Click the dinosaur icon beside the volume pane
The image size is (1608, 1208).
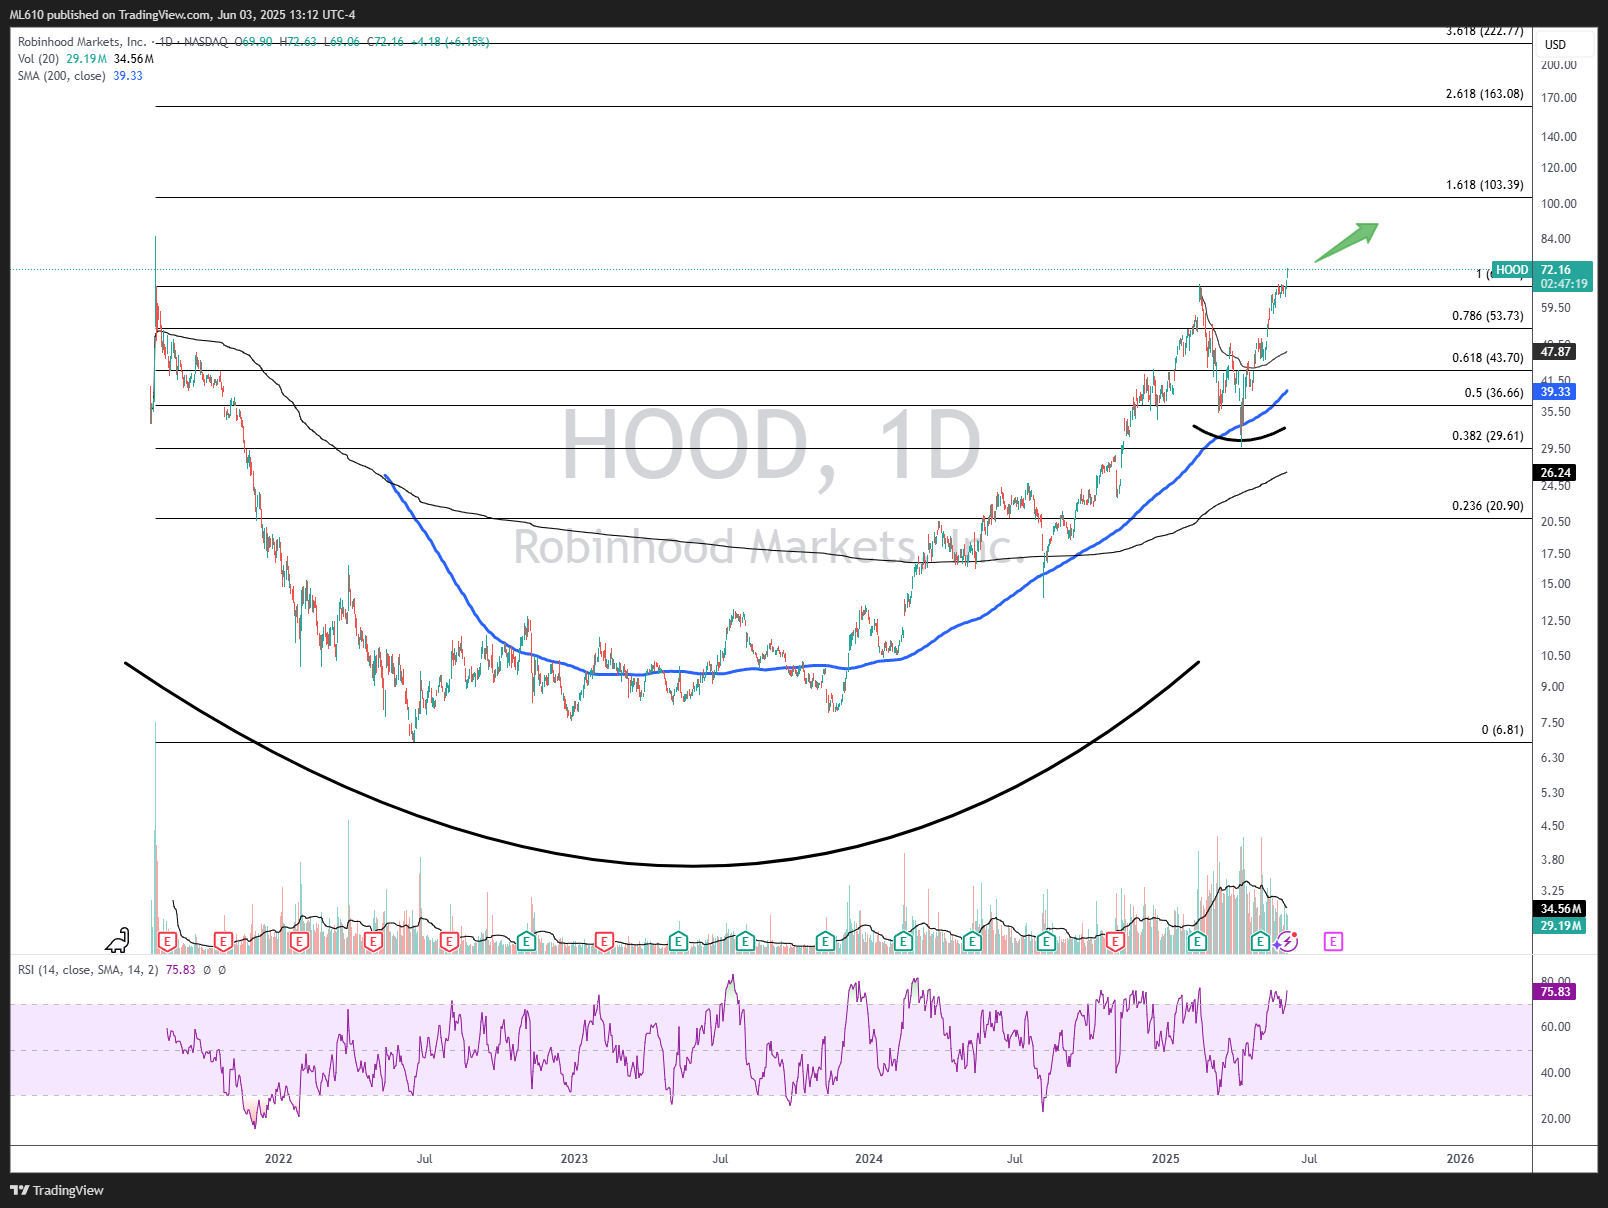tap(118, 940)
